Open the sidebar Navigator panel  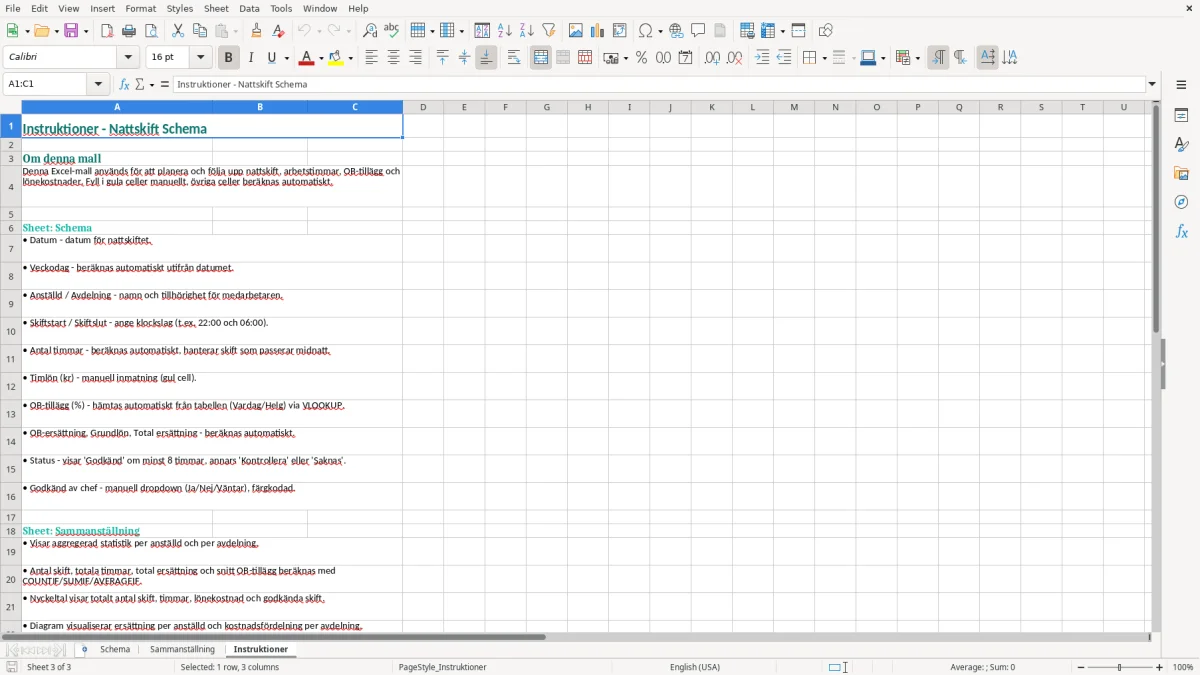tap(1181, 202)
